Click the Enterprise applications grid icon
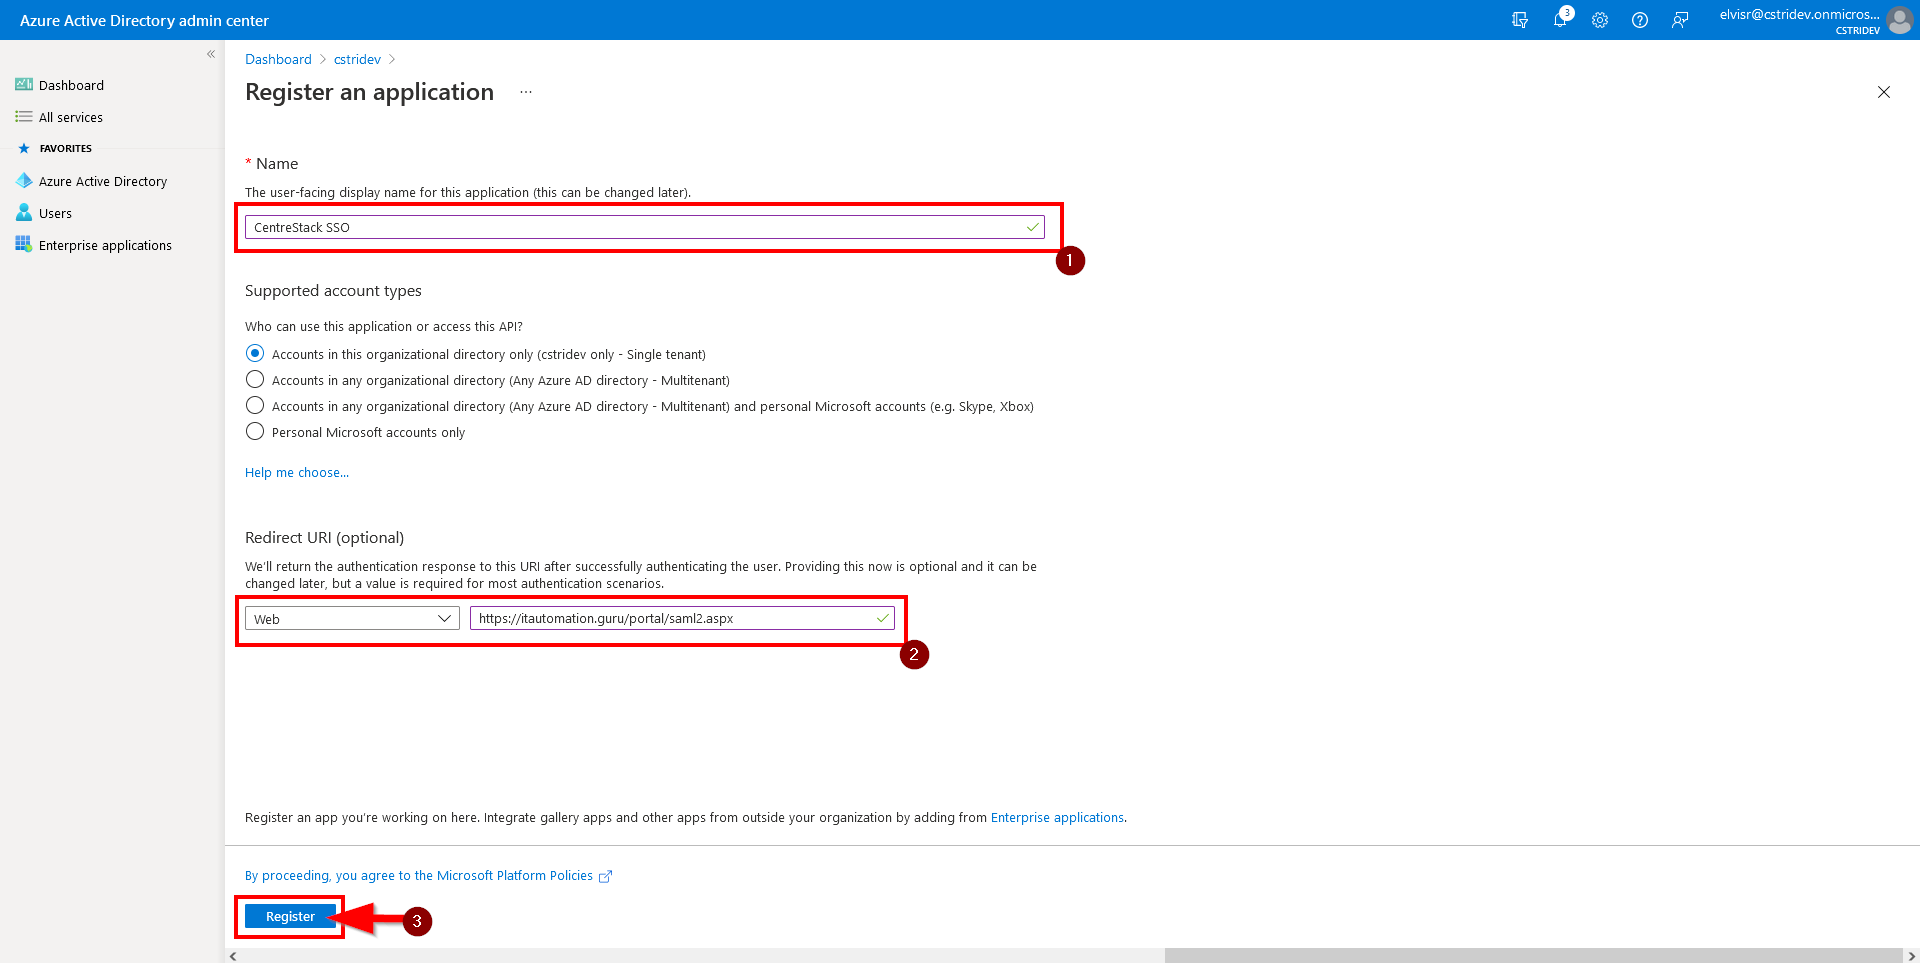1920x963 pixels. coord(24,245)
